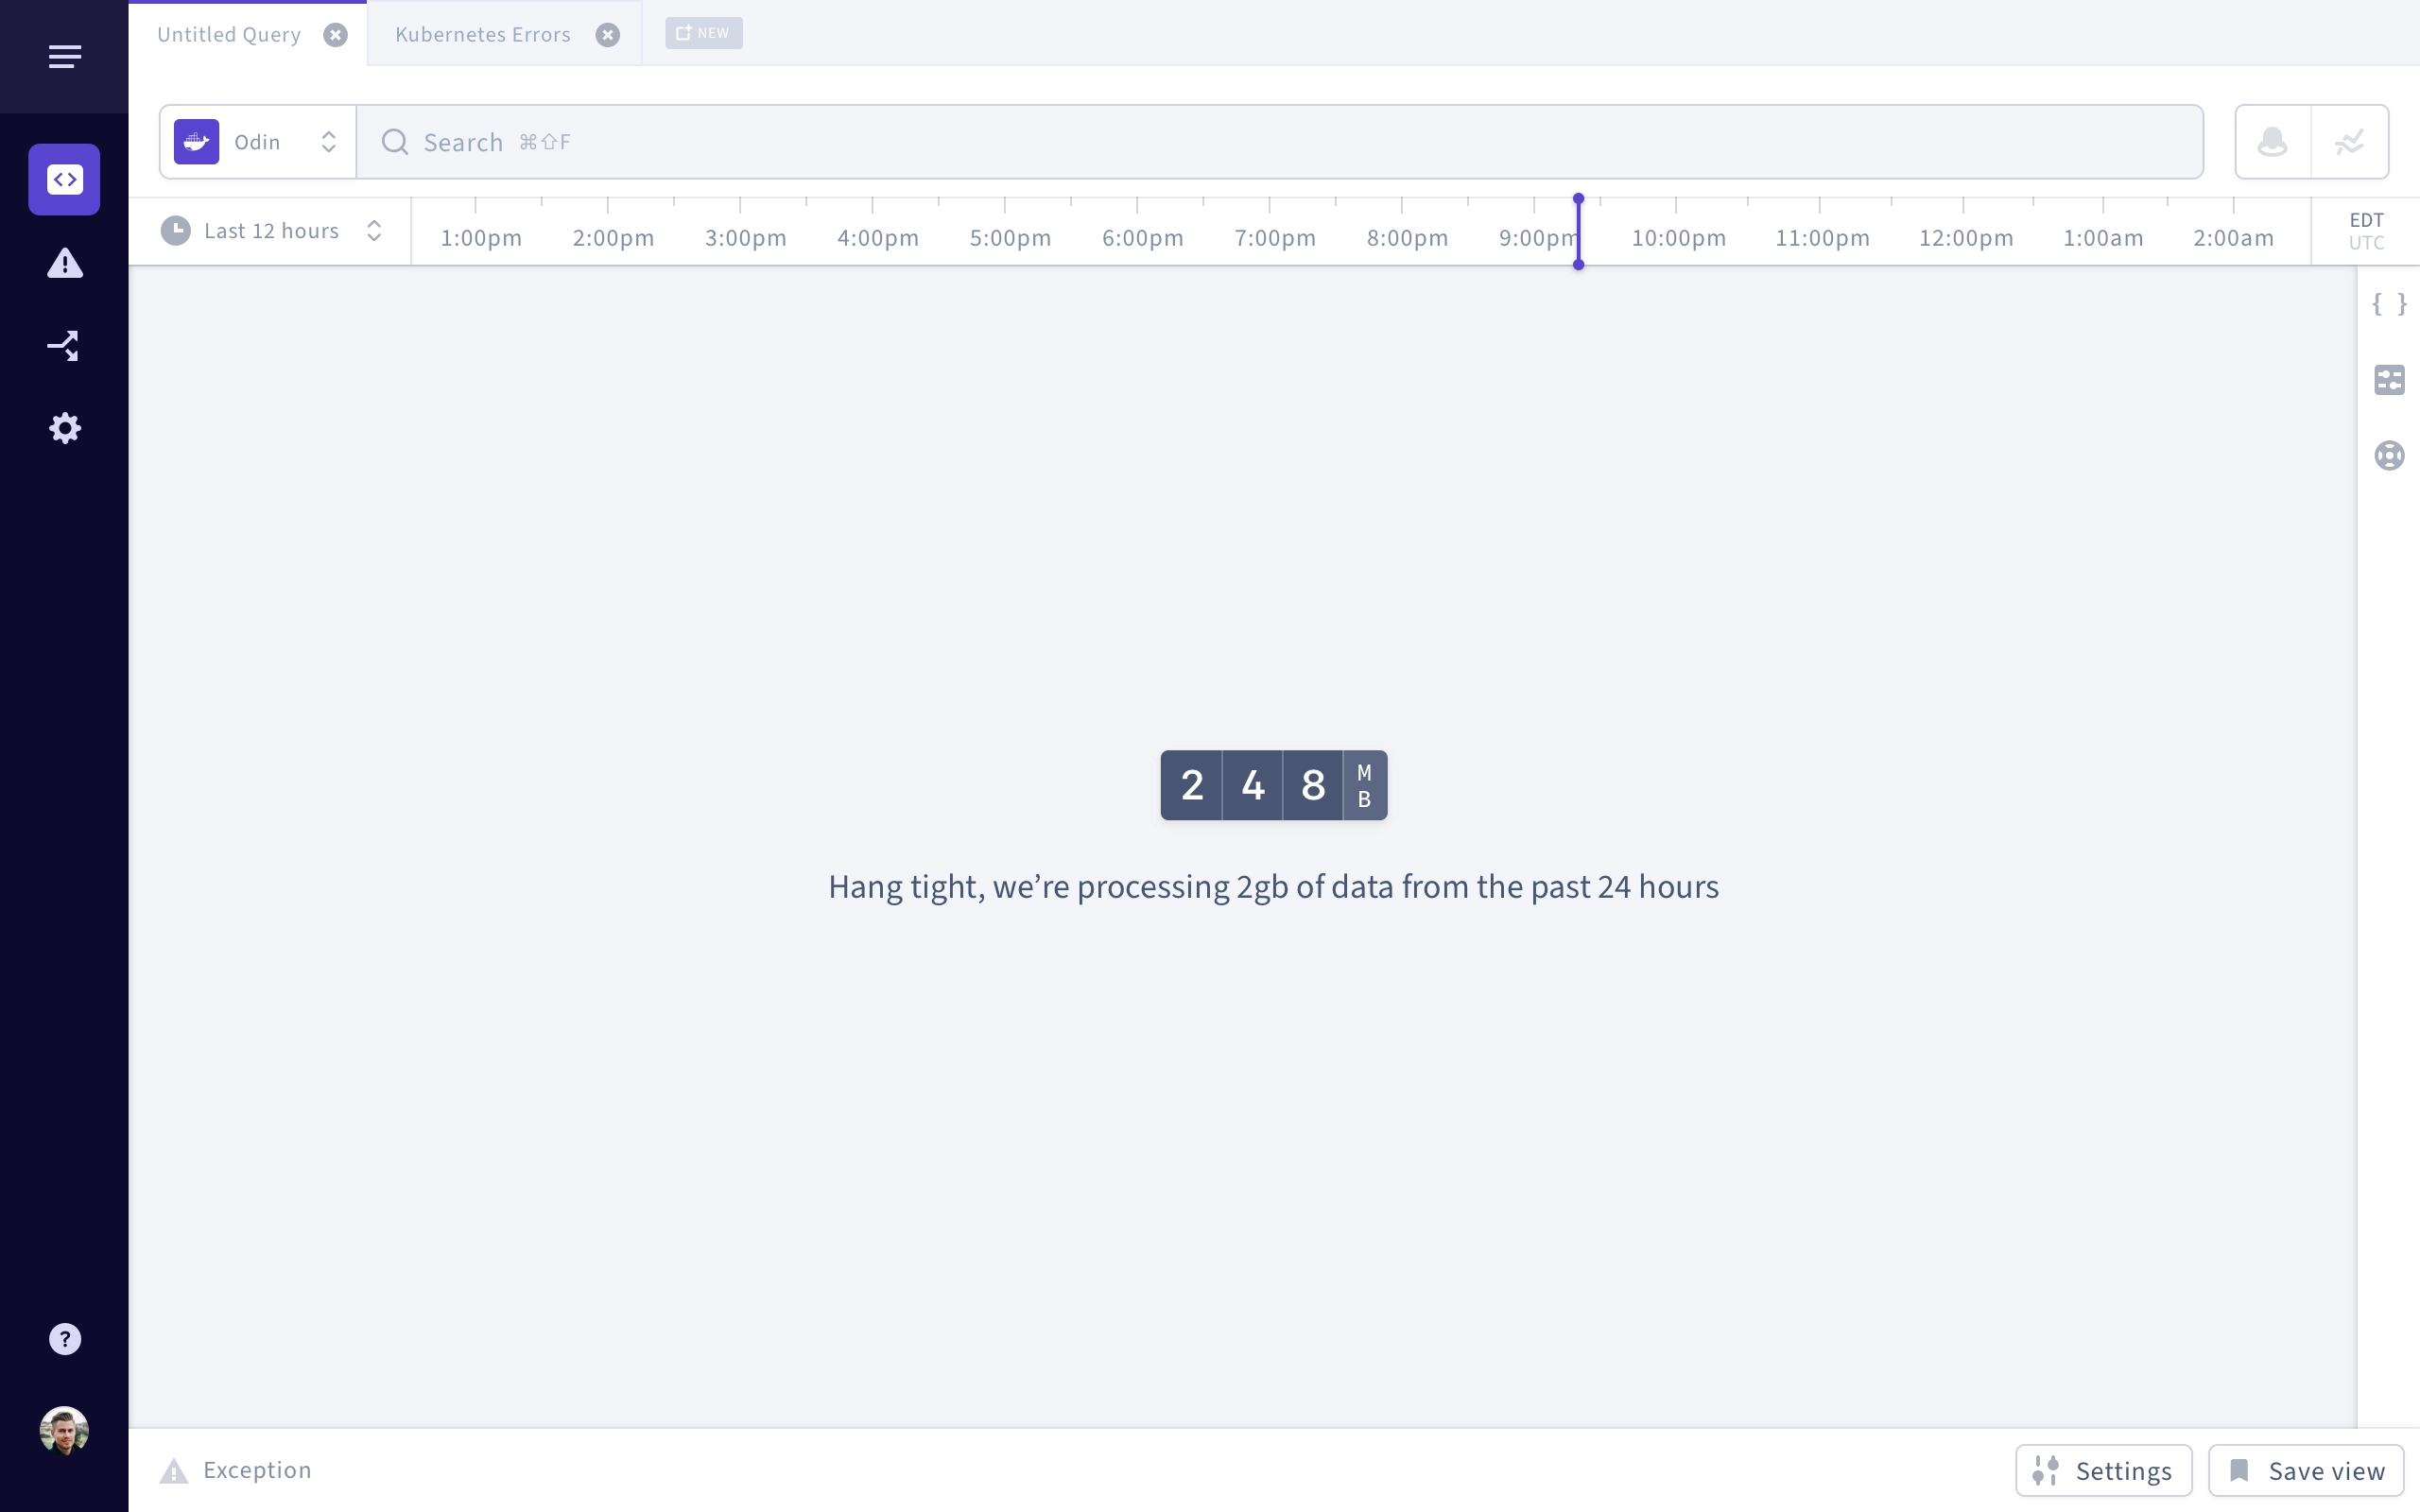Click the alert bell icon button
The image size is (2420, 1512).
point(2273,142)
